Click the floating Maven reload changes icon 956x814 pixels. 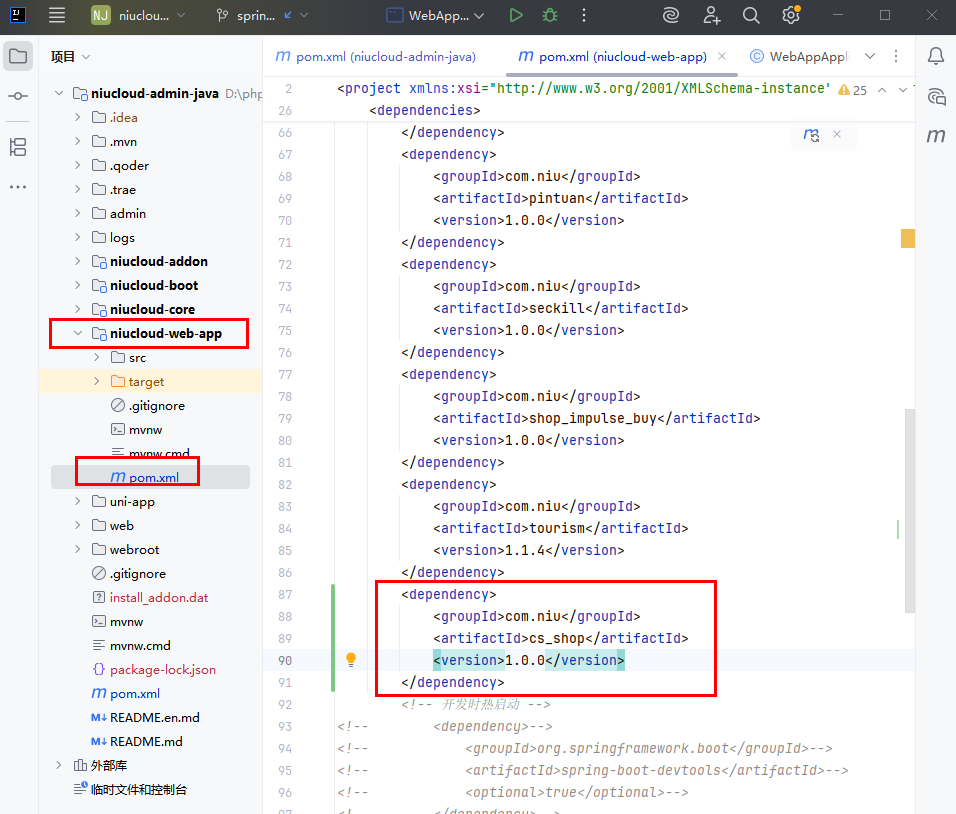point(811,134)
